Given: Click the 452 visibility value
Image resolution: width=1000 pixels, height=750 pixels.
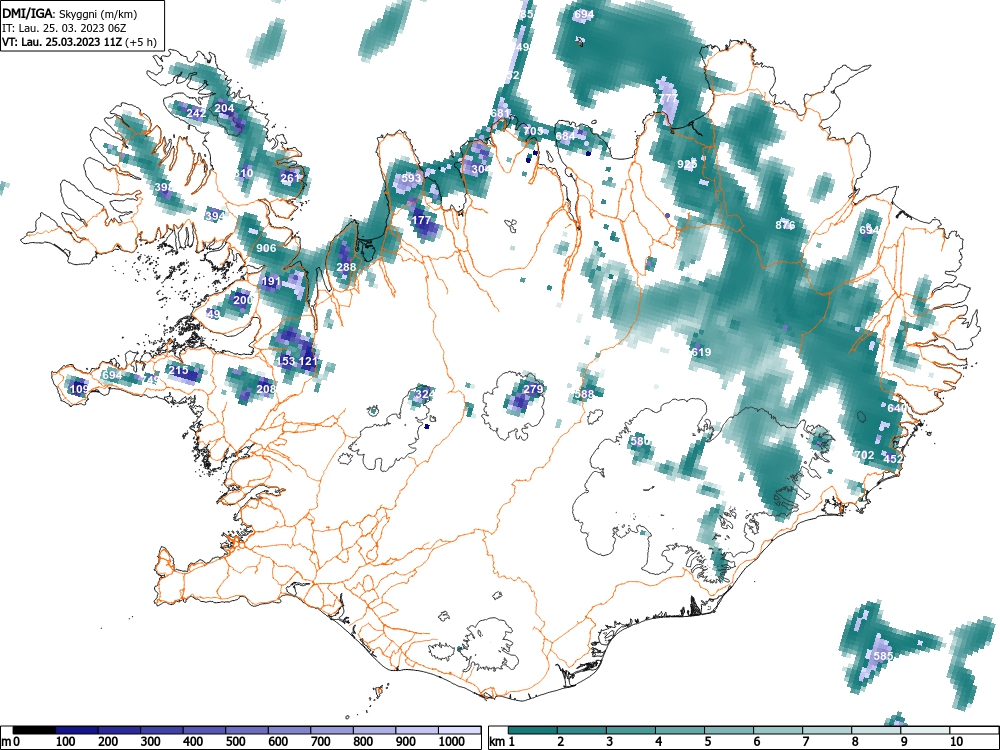Looking at the screenshot, I should pos(893,459).
